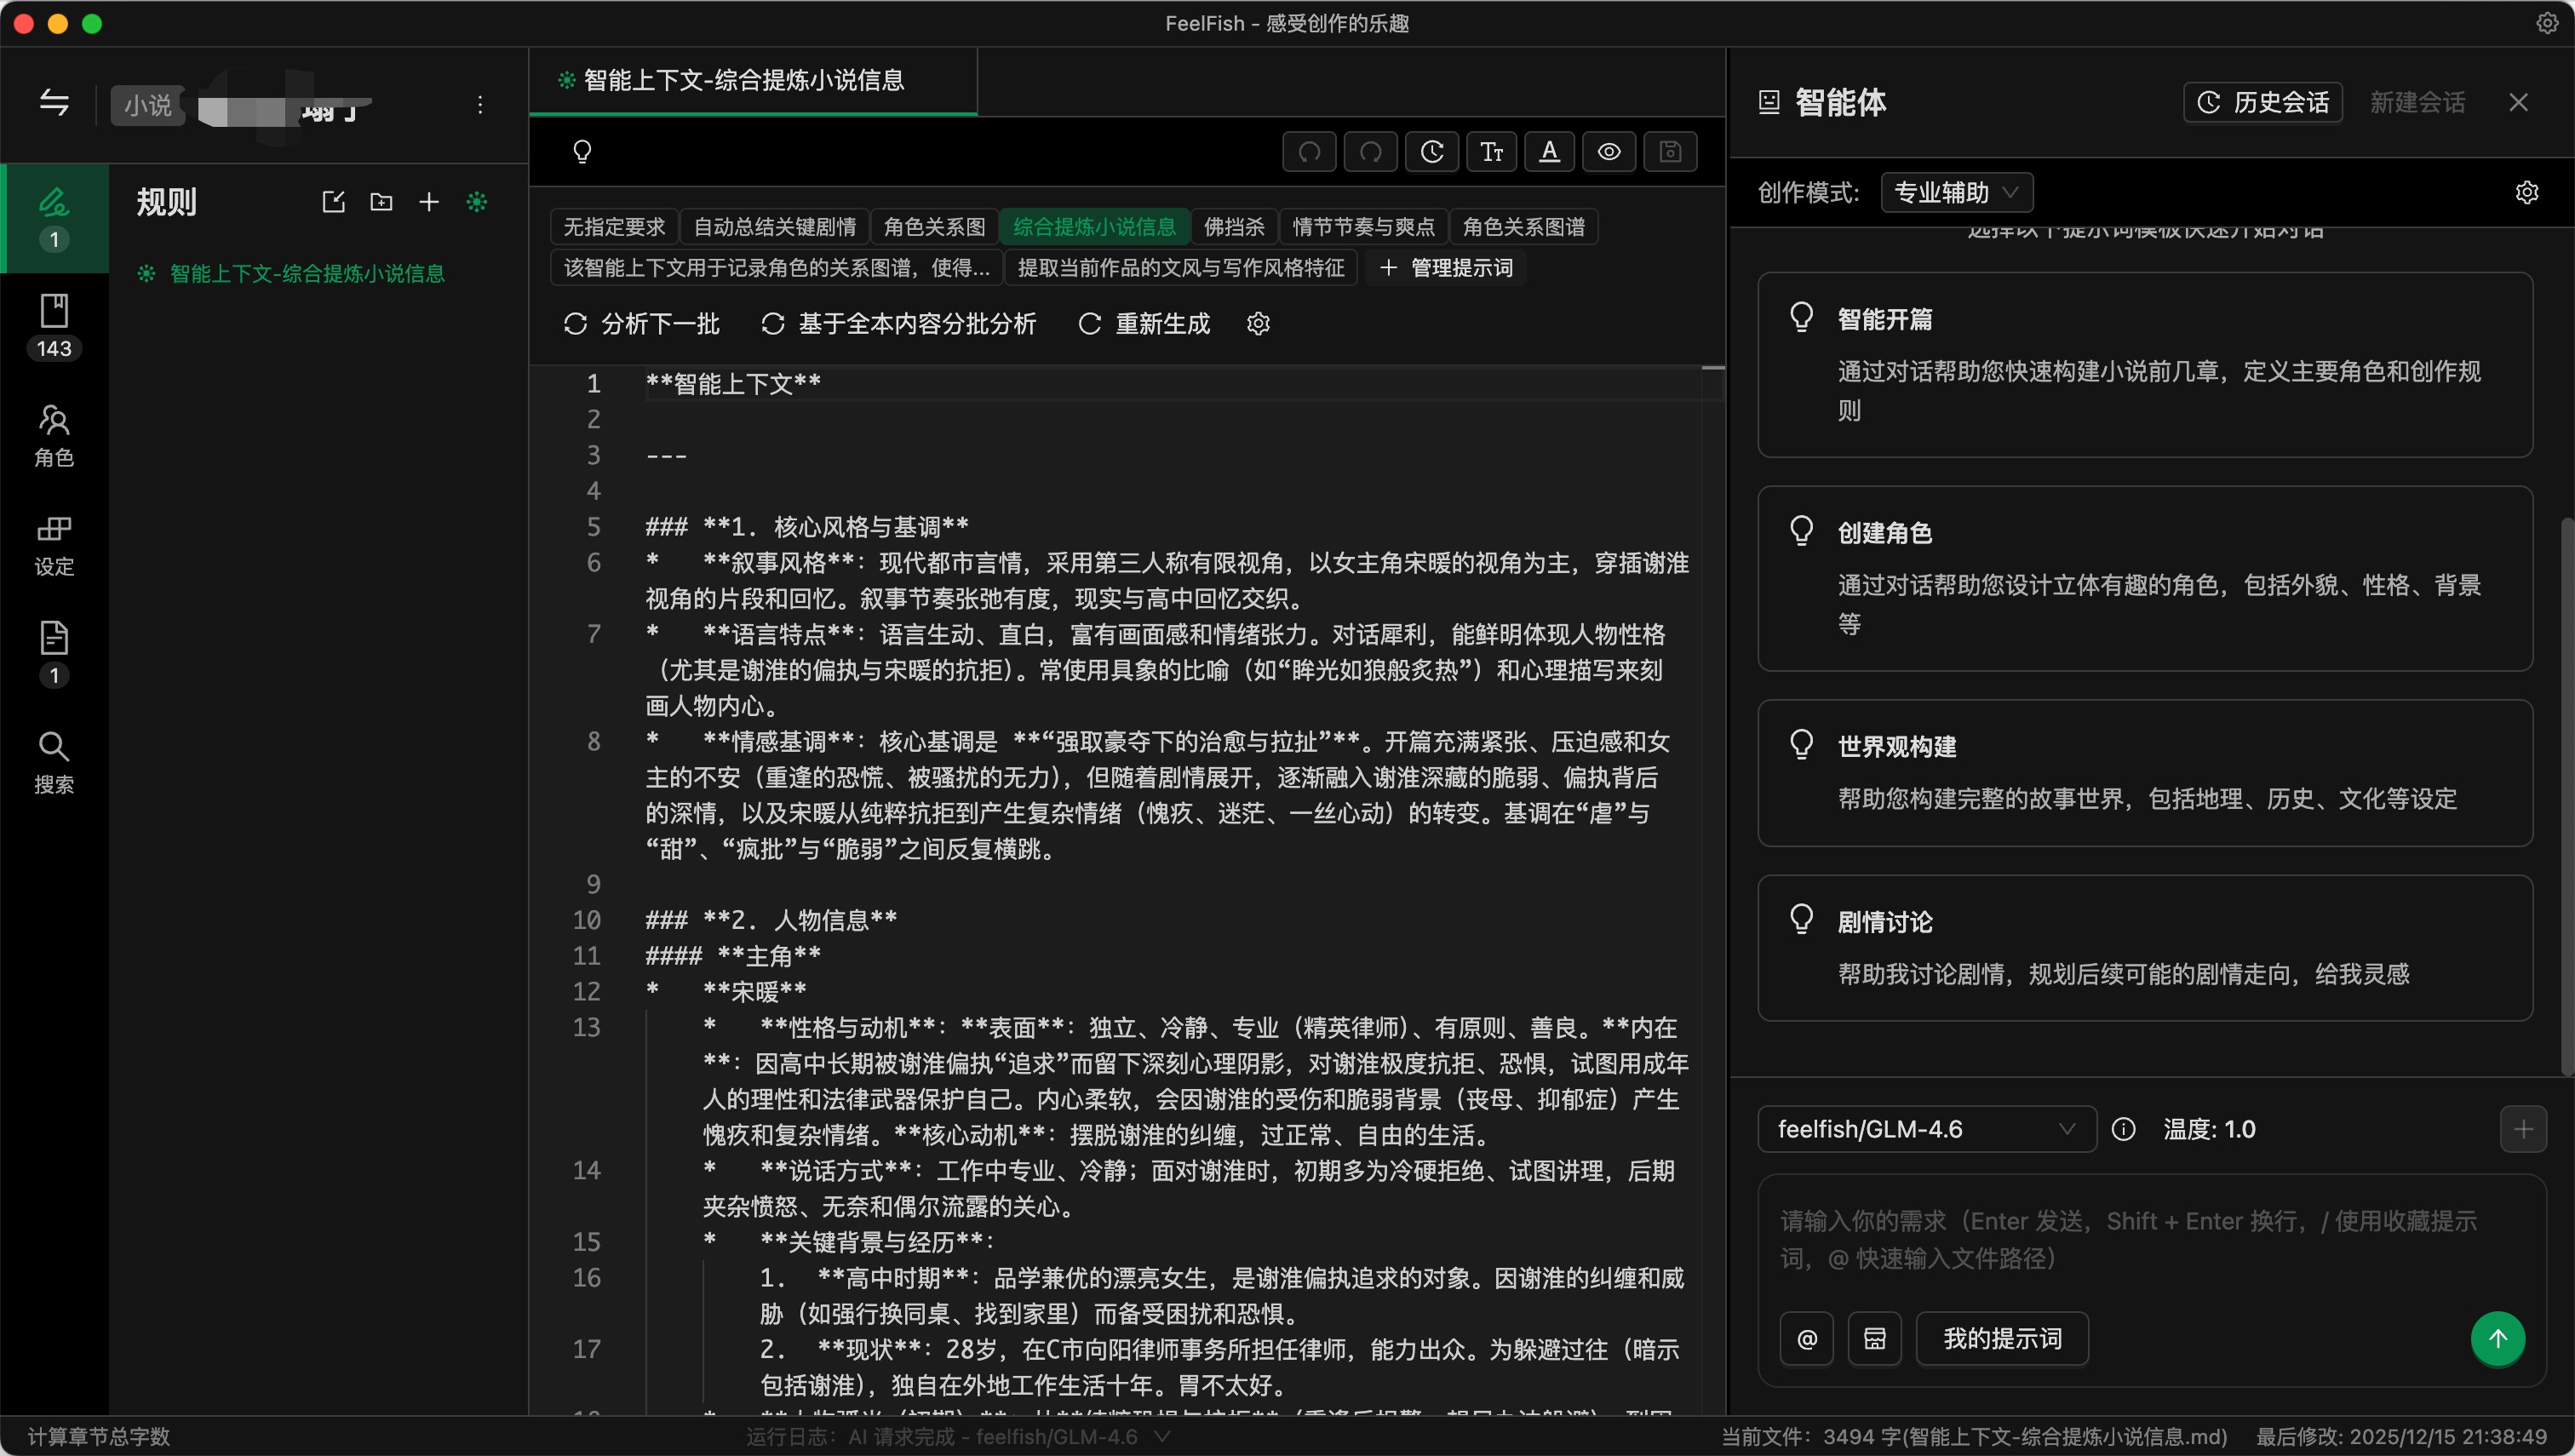Toggle the font color underline-A formatting button
This screenshot has width=2575, height=1456.
tap(1549, 152)
